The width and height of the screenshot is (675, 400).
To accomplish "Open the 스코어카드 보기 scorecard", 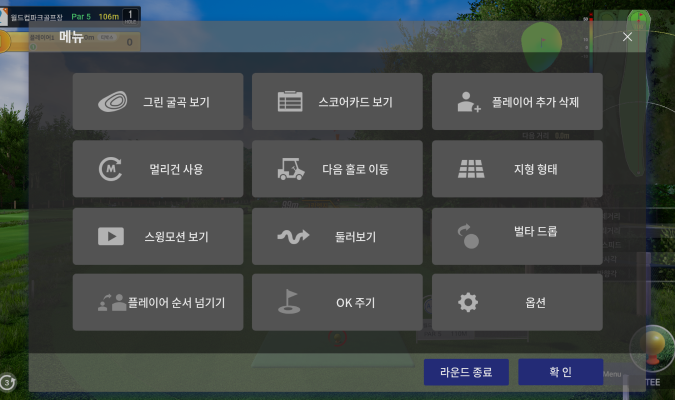I will [337, 102].
